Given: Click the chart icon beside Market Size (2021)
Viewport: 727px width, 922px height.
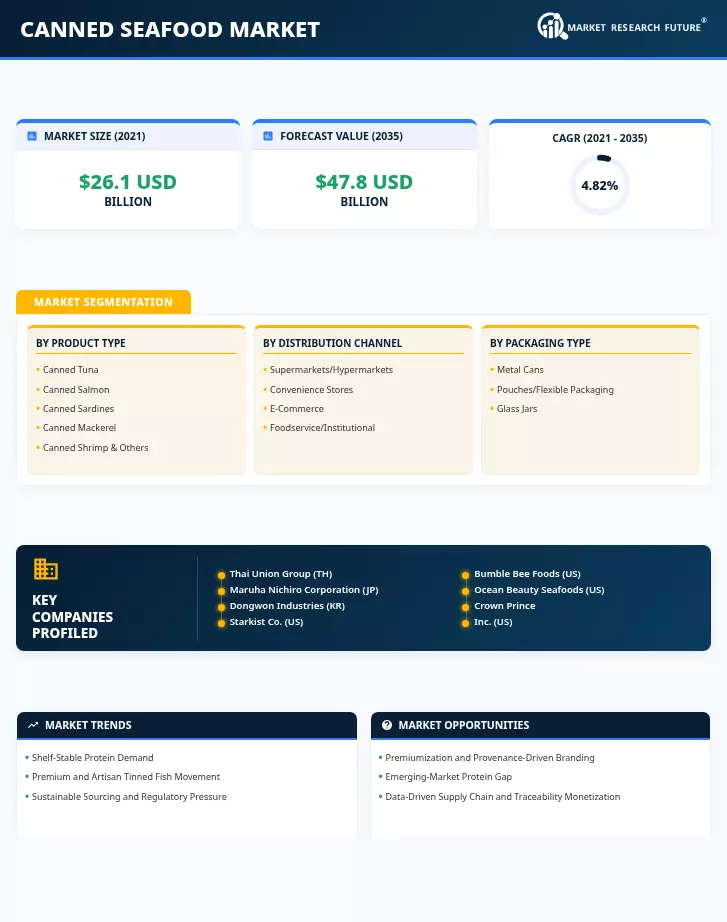Looking at the screenshot, I should pos(32,136).
